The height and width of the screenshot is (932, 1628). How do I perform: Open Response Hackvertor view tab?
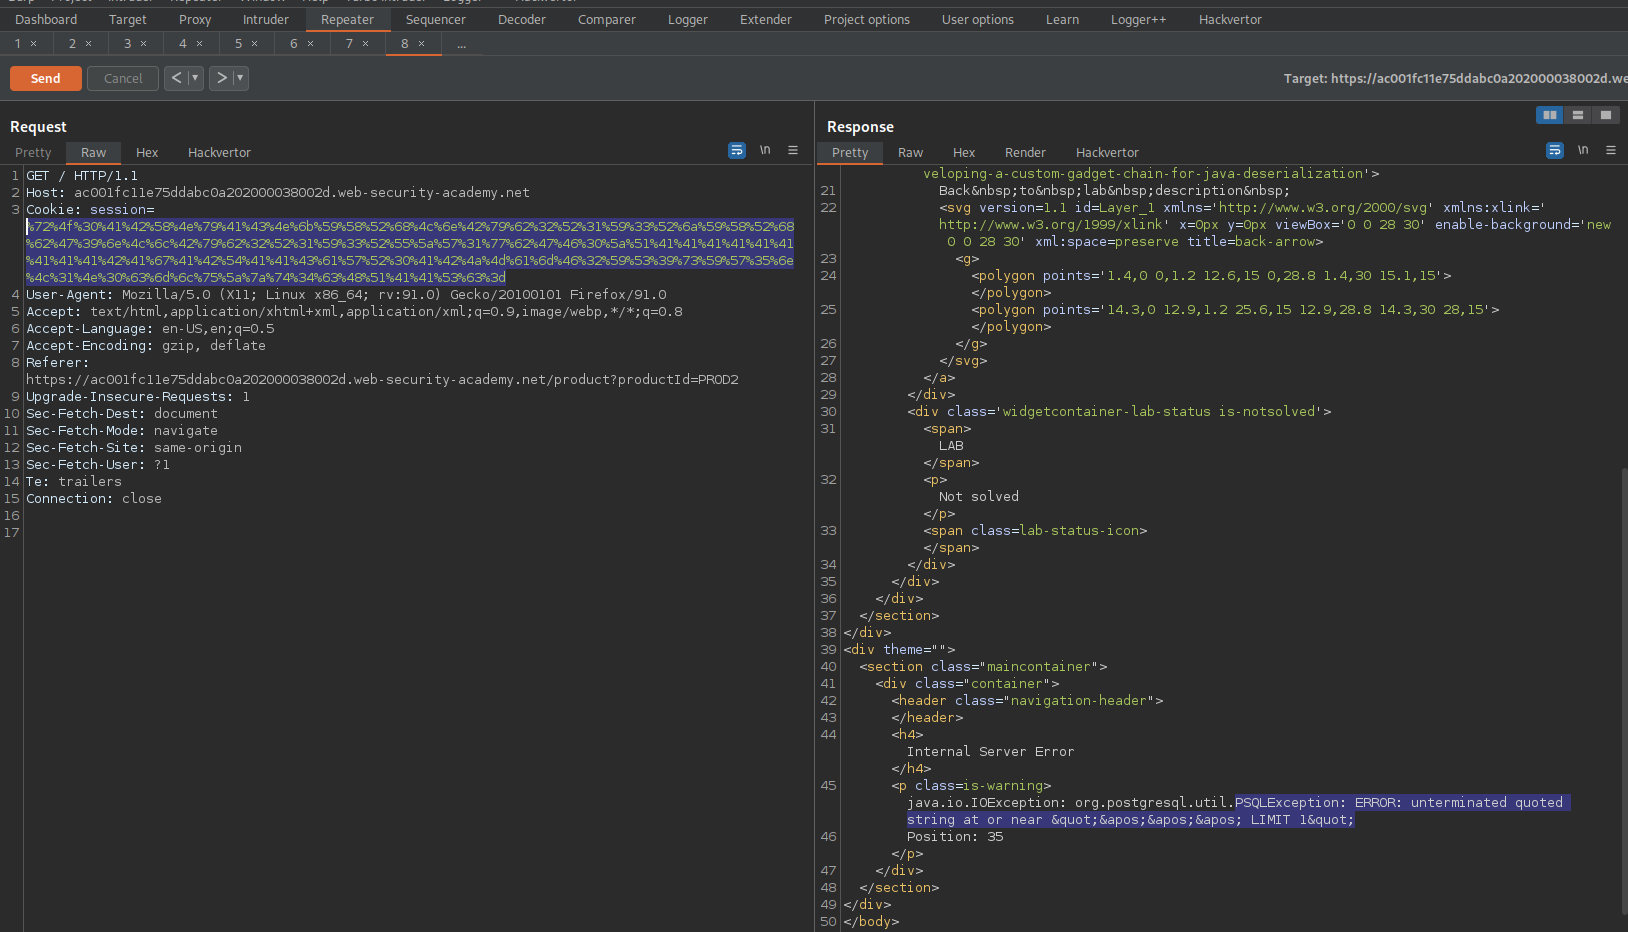coord(1107,152)
